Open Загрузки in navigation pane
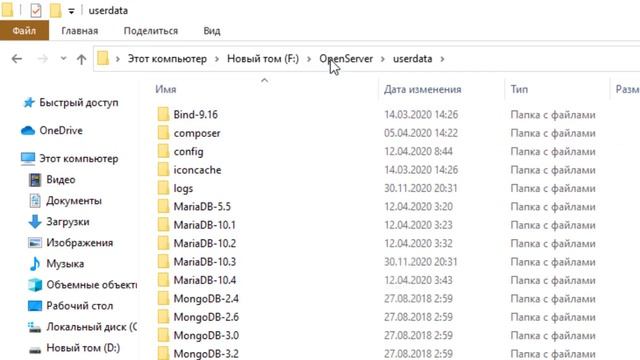 [x=67, y=222]
